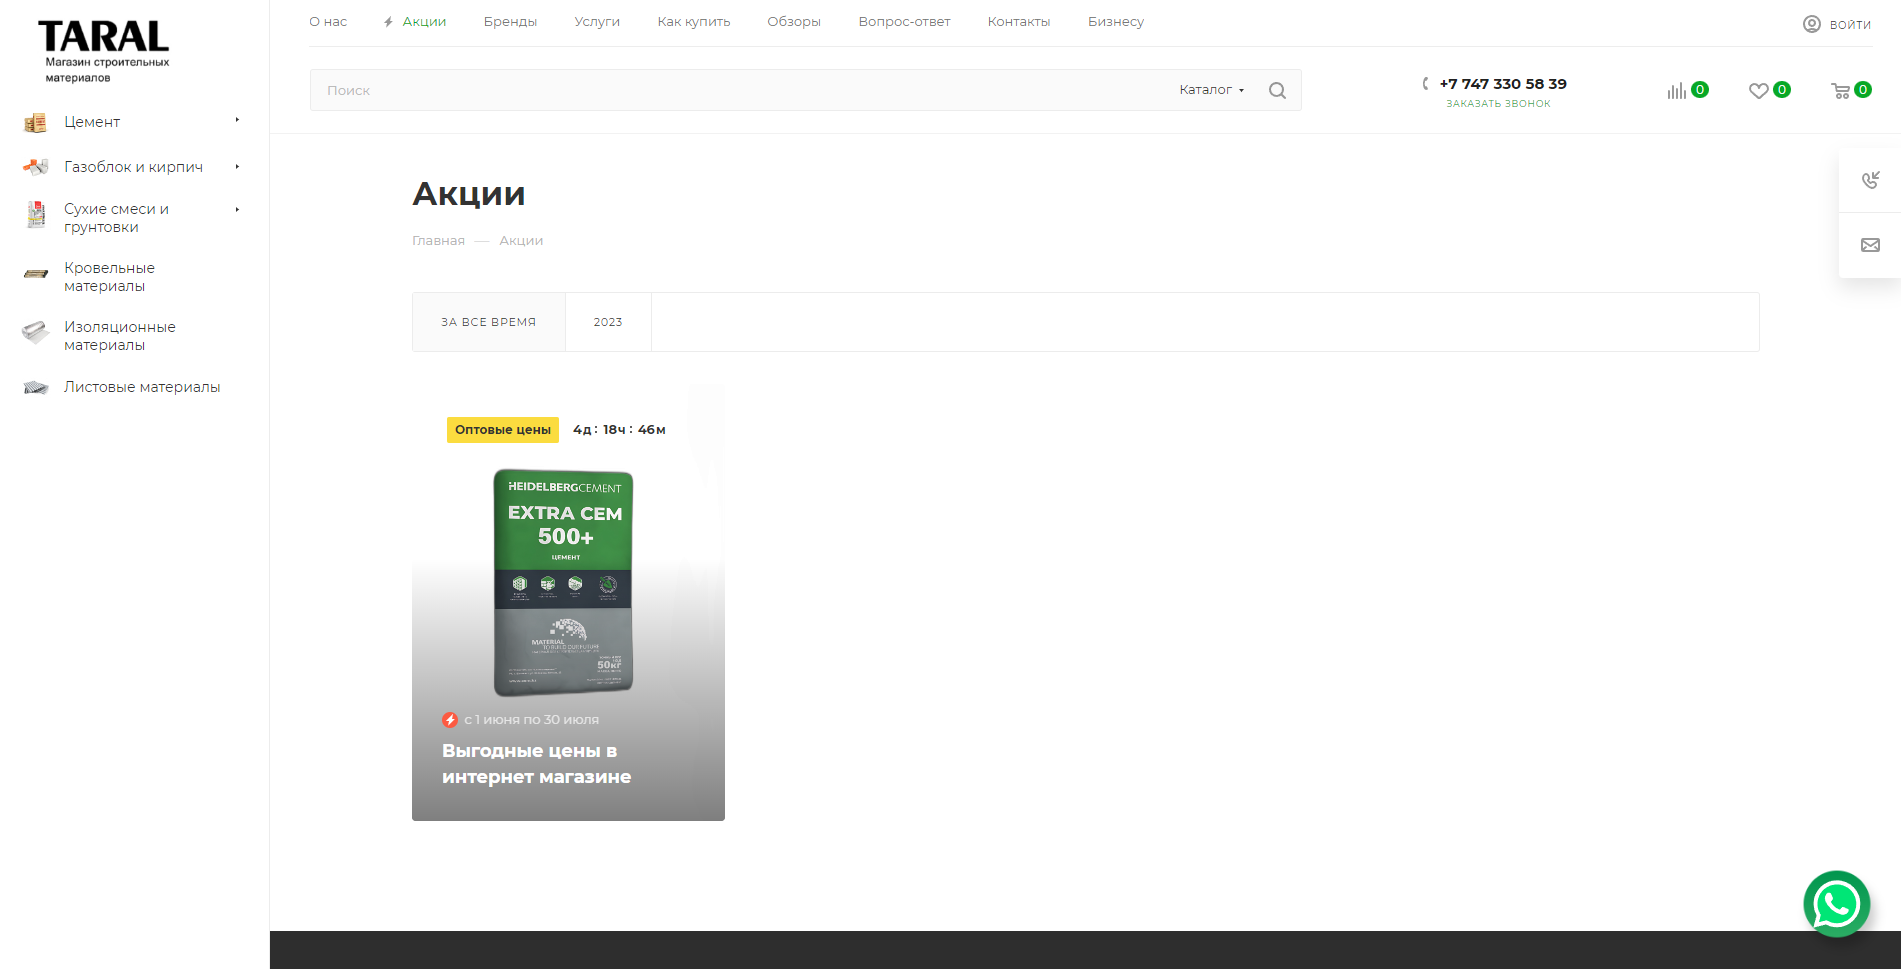Image resolution: width=1901 pixels, height=969 pixels.
Task: Select the 2023 tab
Action: pyautogui.click(x=608, y=322)
